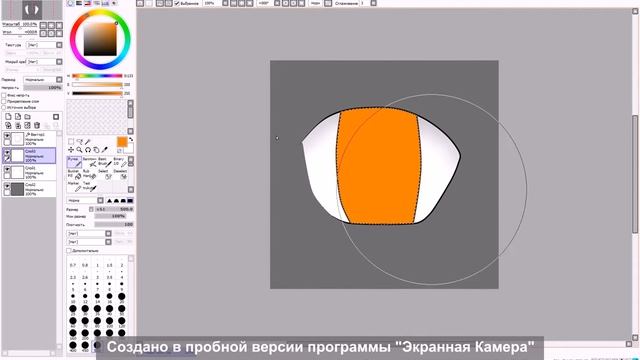Pick the rectangular selection tool
Image resolution: width=640 pixels, height=360 pixels.
(x=71, y=142)
